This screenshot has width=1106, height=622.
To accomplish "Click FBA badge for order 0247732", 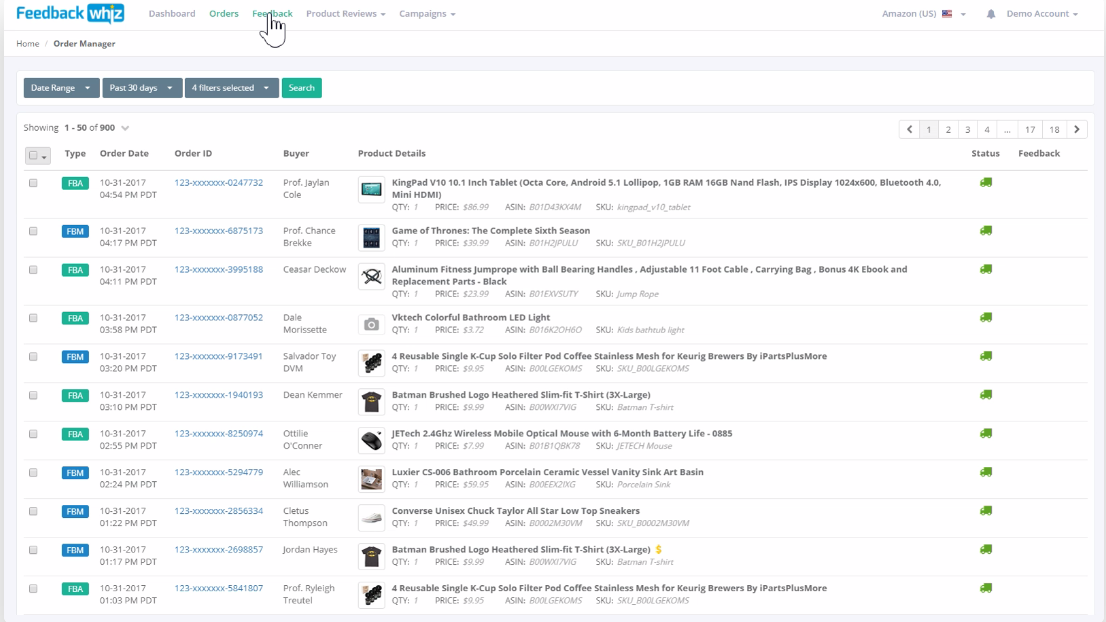I will (75, 183).
